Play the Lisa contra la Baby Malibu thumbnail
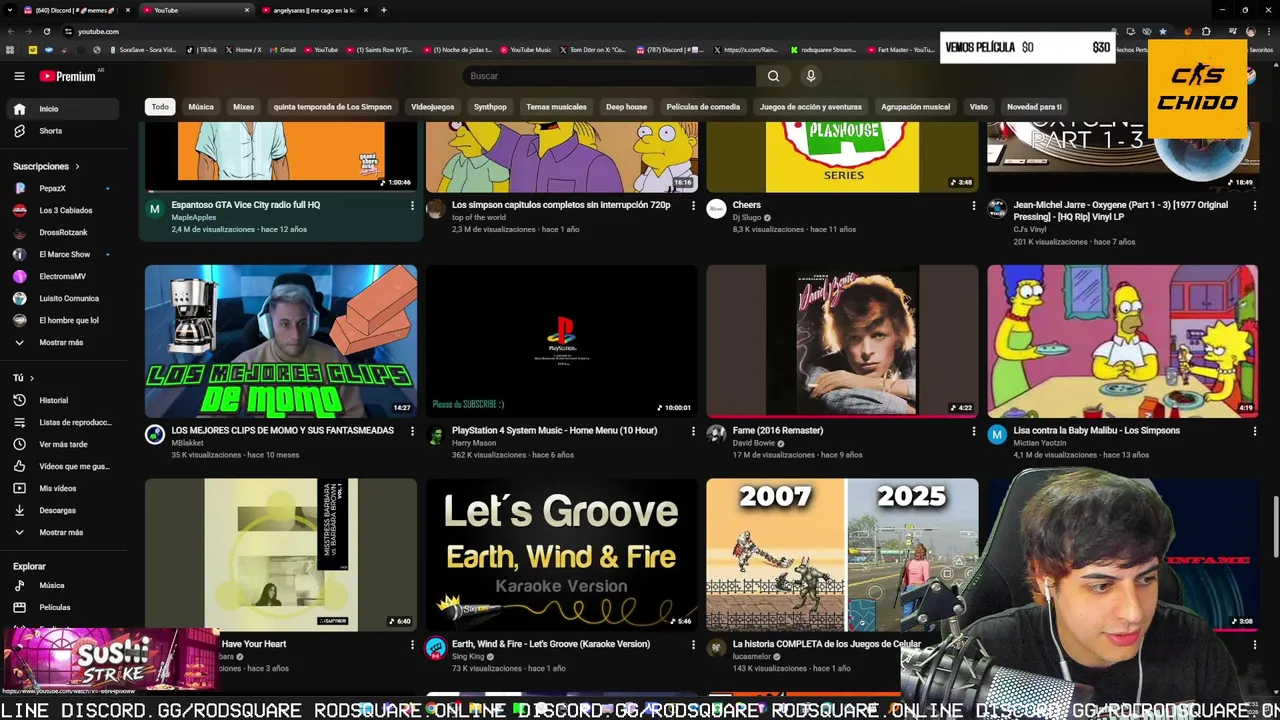This screenshot has width=1280, height=720. coord(1123,341)
